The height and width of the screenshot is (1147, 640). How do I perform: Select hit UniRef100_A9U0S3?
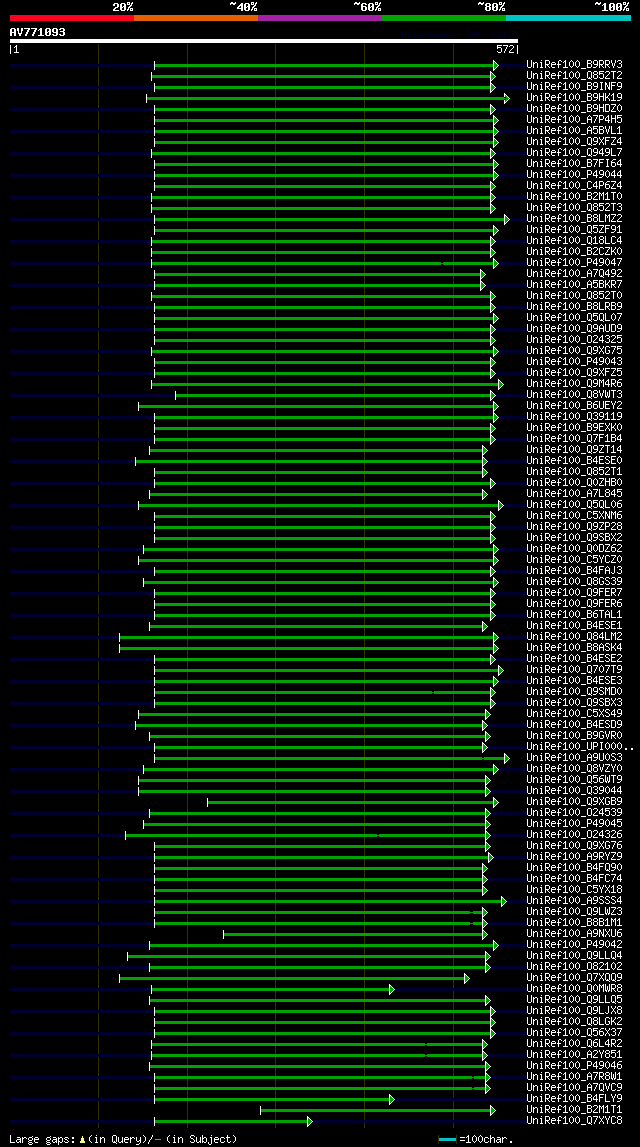click(574, 758)
